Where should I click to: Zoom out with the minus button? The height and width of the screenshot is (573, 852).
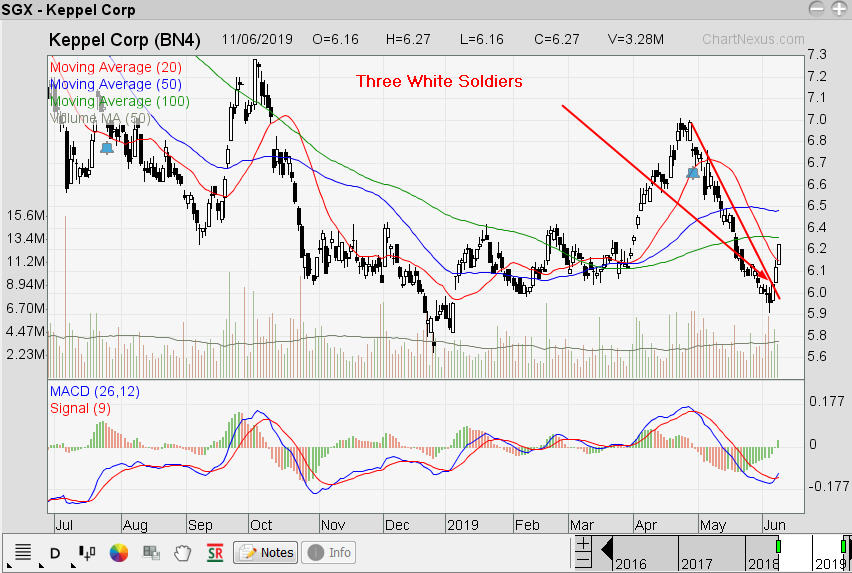pos(583,560)
